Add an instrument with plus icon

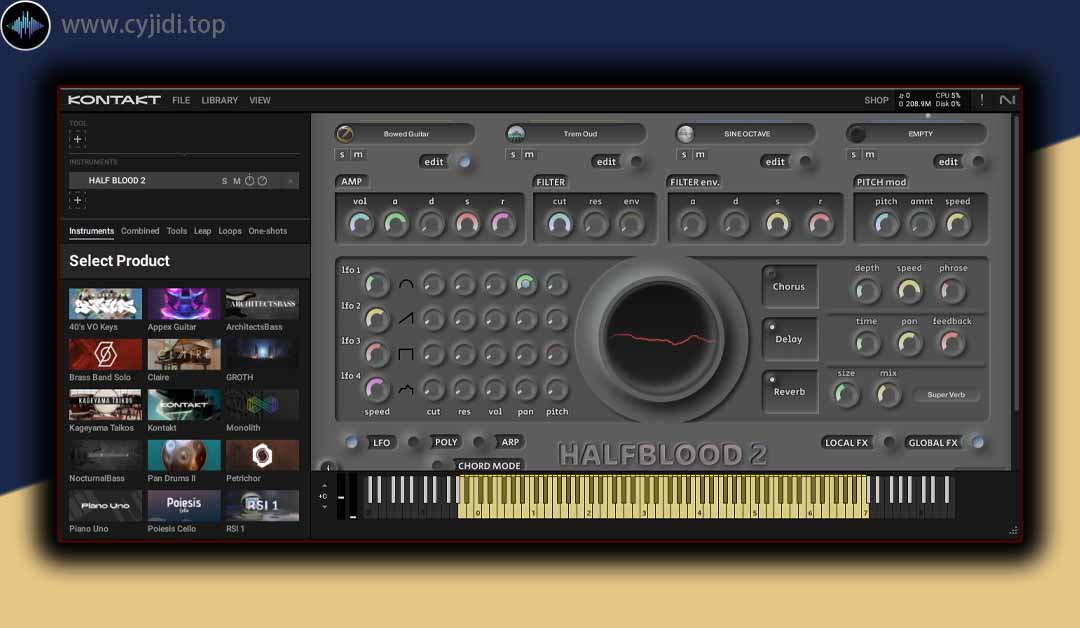tap(77, 200)
